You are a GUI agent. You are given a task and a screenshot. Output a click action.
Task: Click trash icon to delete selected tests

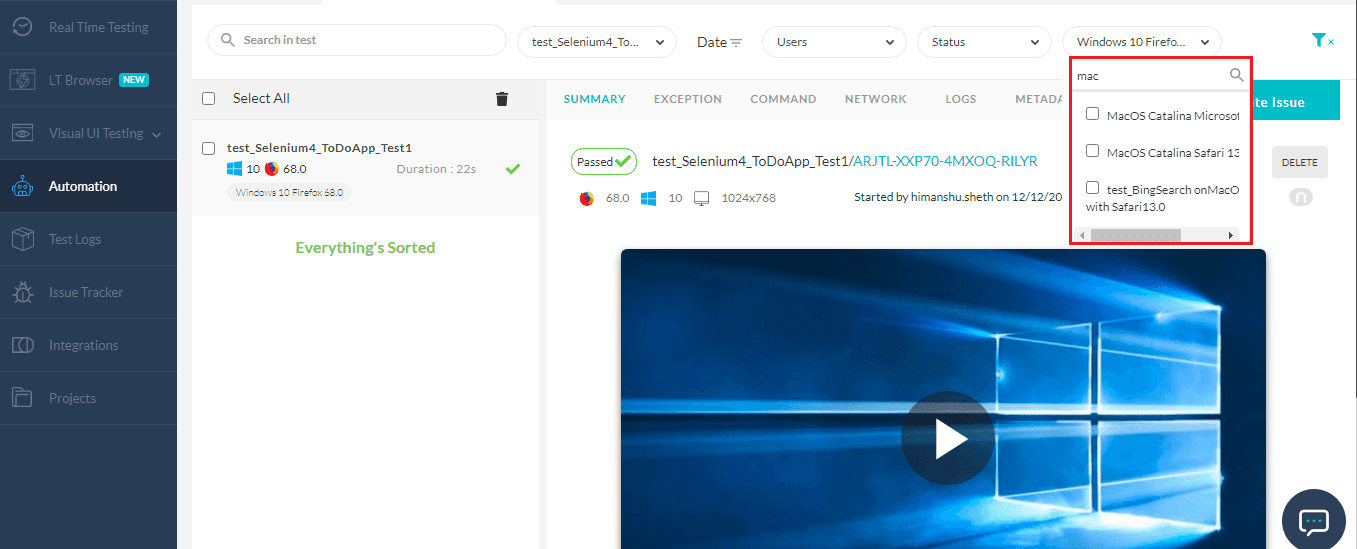[x=502, y=98]
